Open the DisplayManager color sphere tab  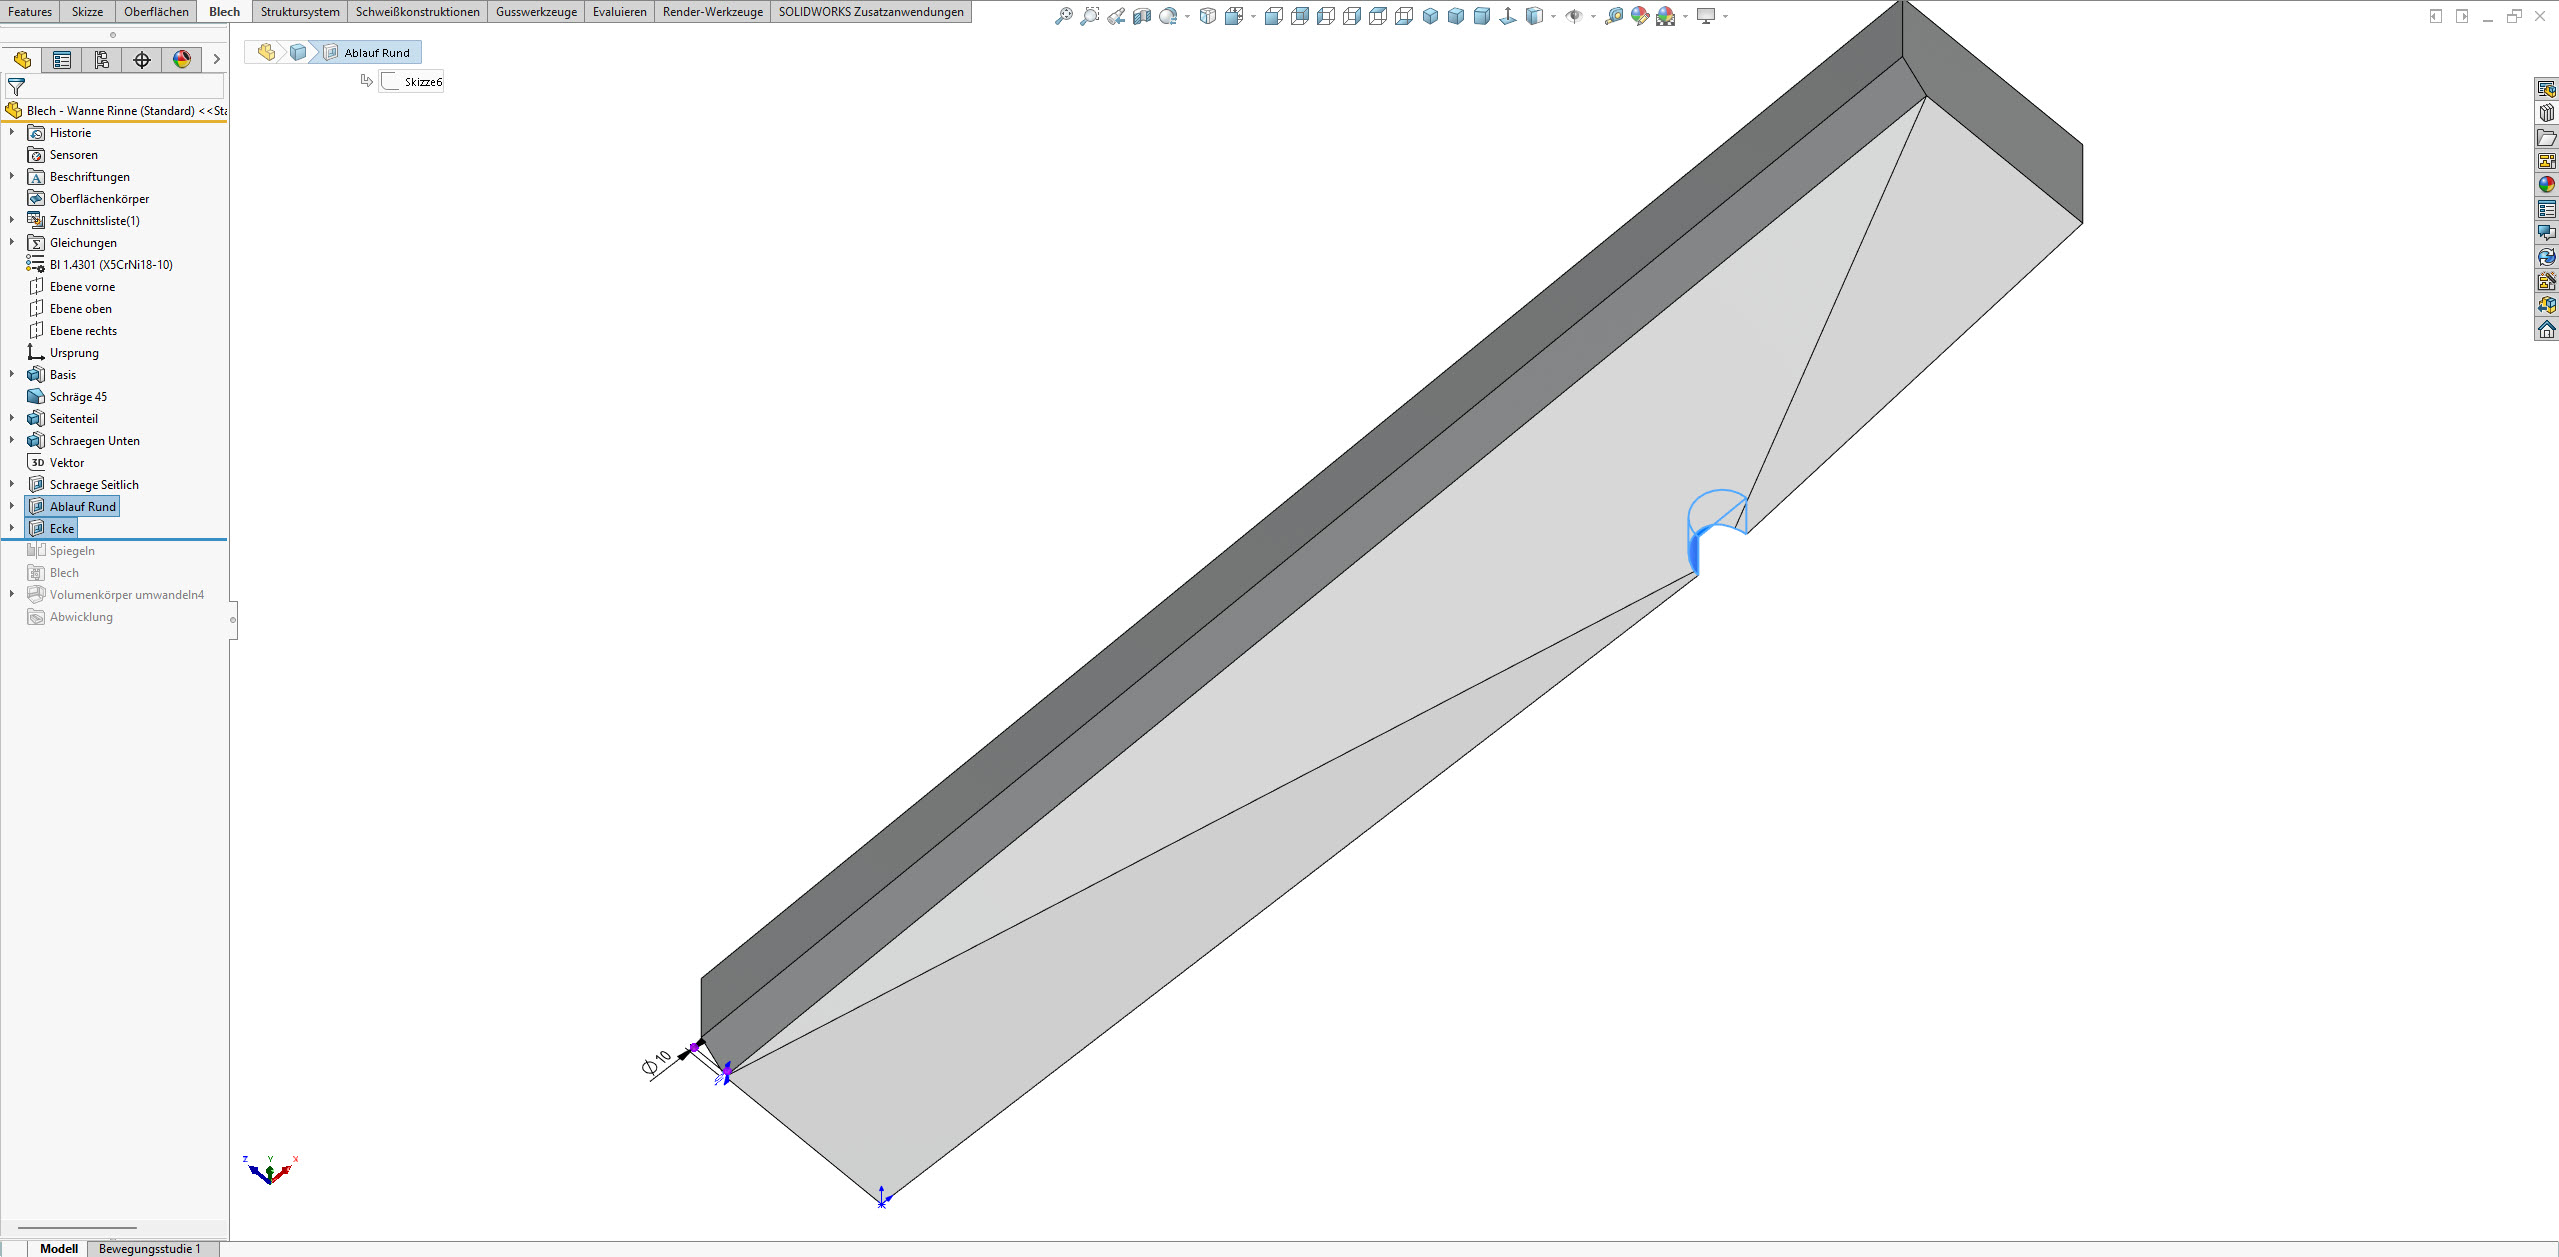pos(182,60)
